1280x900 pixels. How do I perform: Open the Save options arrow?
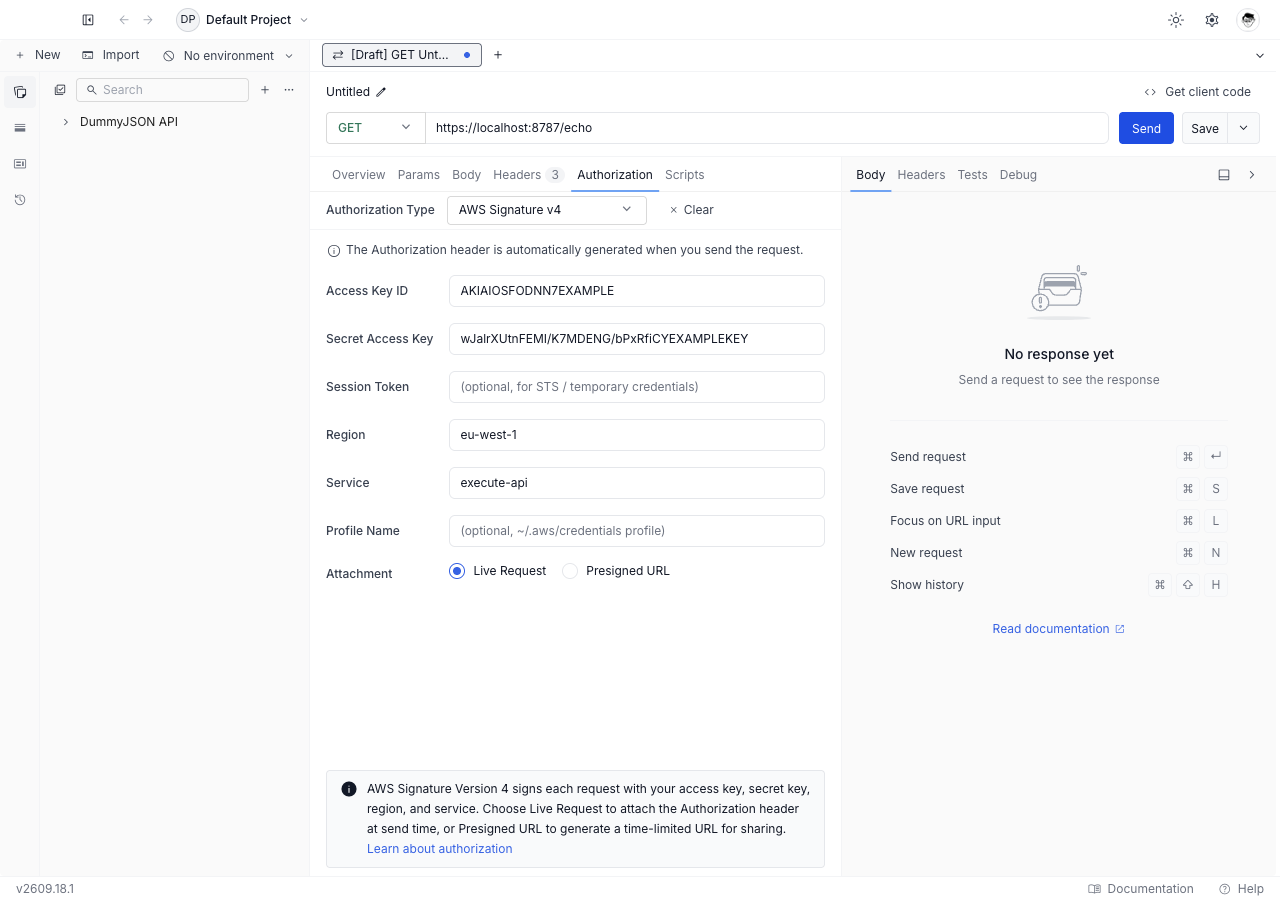pyautogui.click(x=1244, y=128)
